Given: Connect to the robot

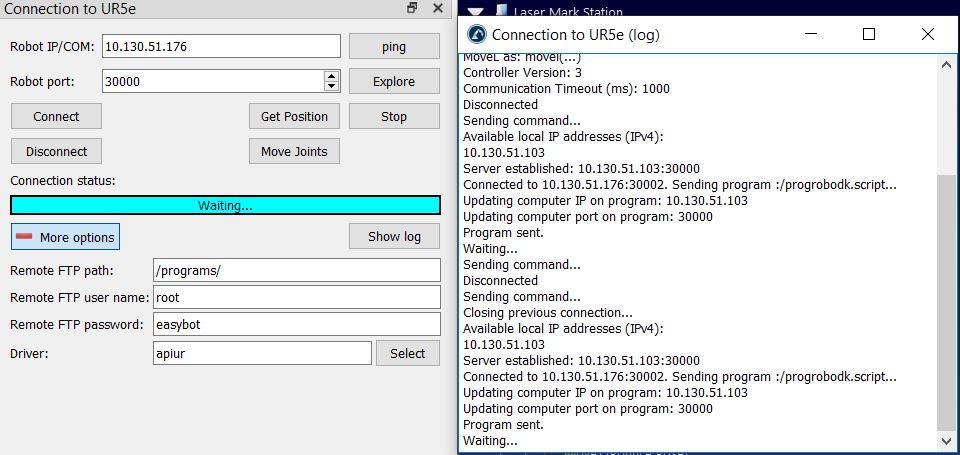Looking at the screenshot, I should point(56,116).
